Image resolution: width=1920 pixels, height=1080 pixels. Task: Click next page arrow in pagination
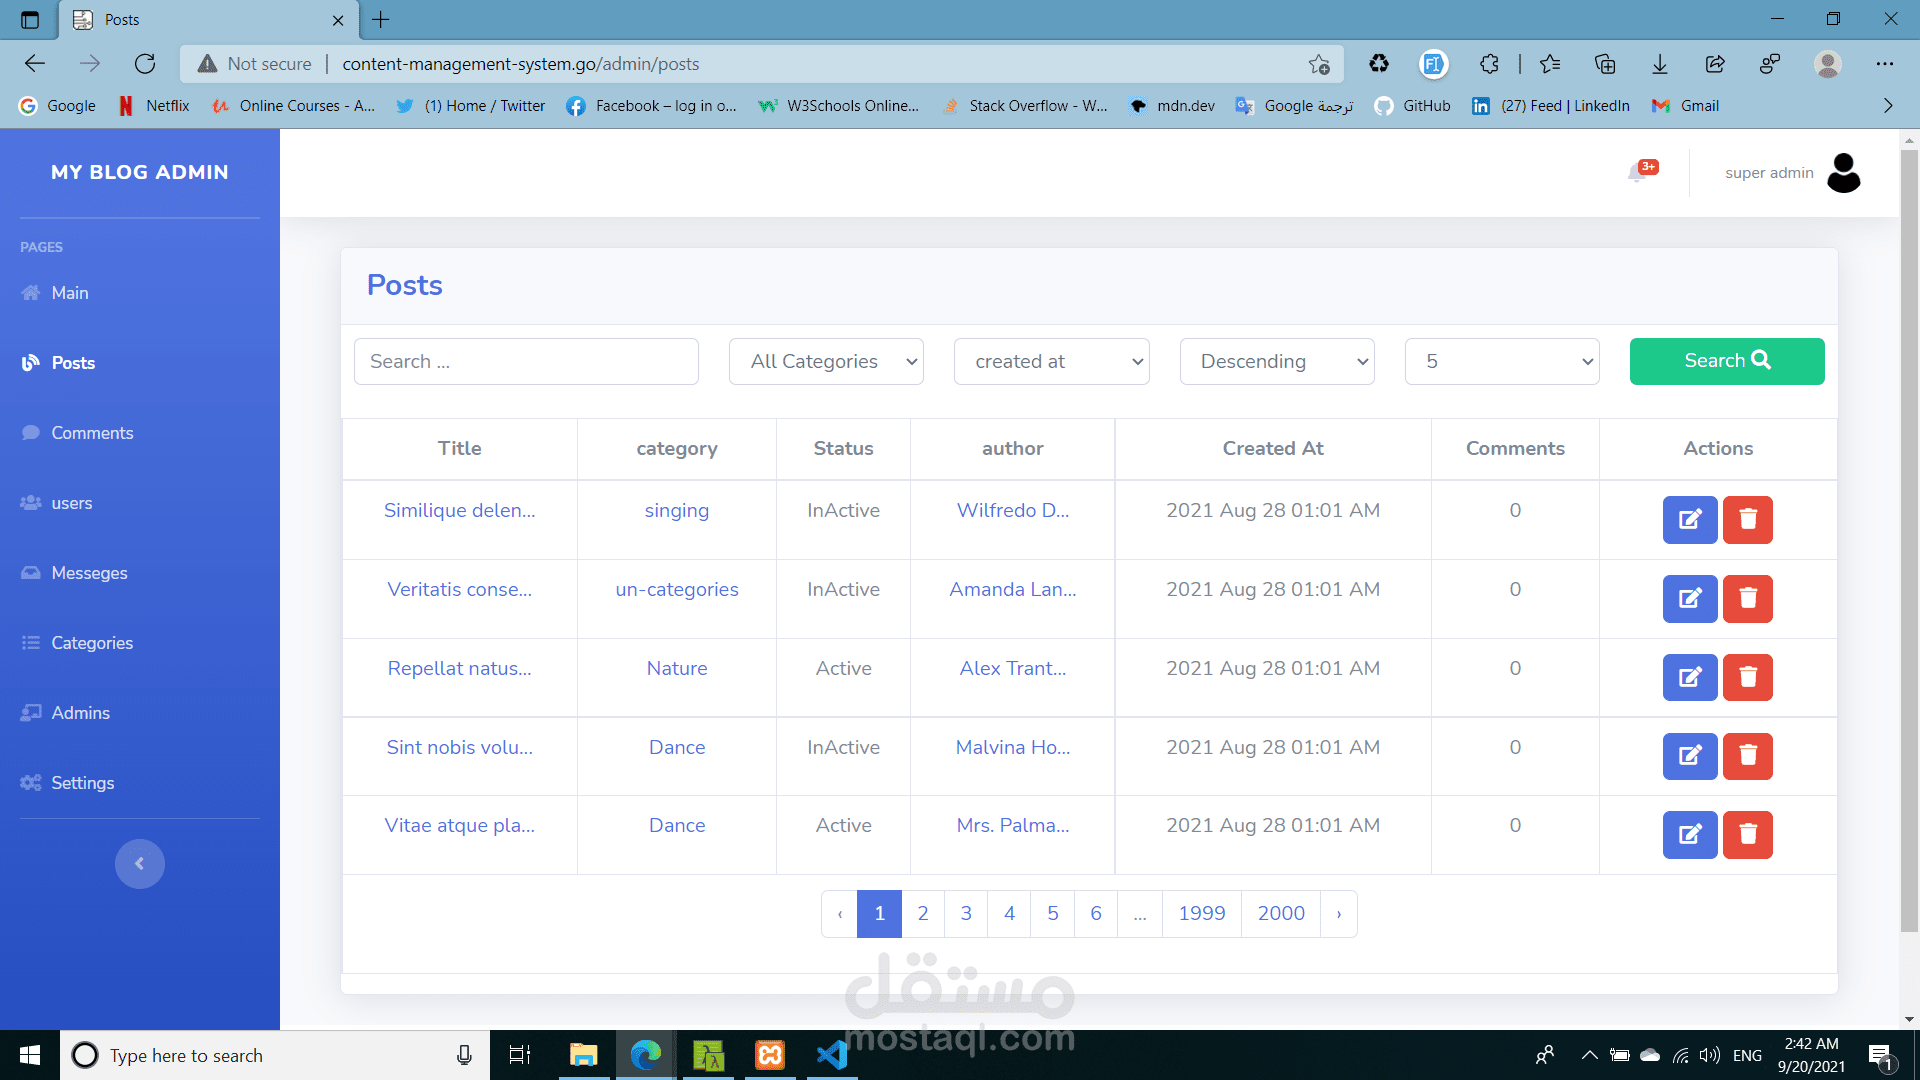(x=1338, y=913)
